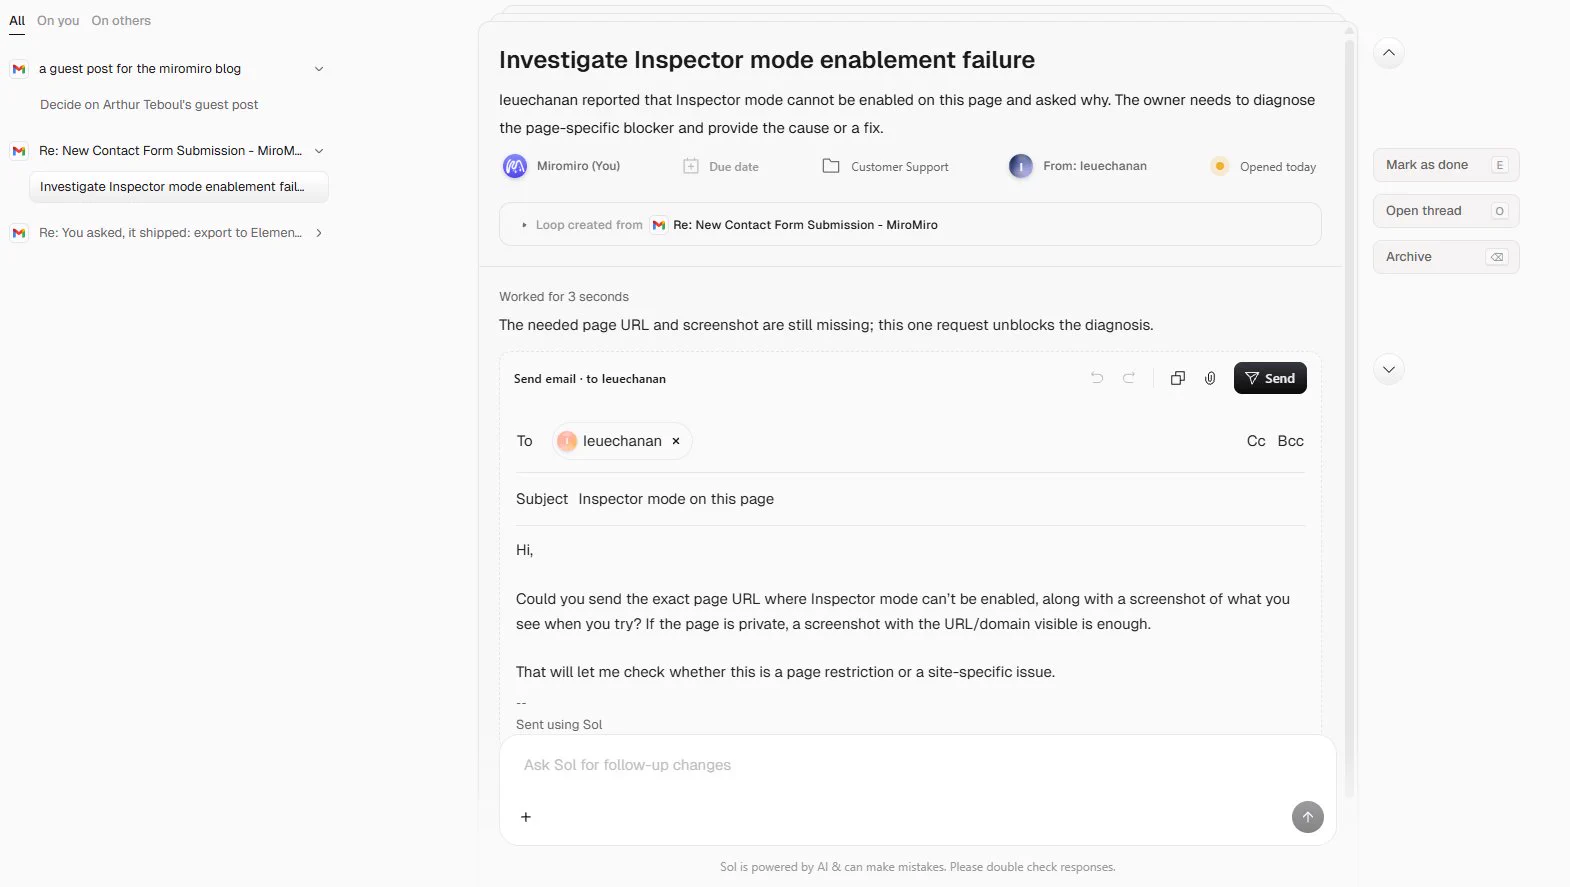The width and height of the screenshot is (1570, 887).
Task: Click the Gmail icon beside New Contact Form thread
Action: click(x=19, y=151)
